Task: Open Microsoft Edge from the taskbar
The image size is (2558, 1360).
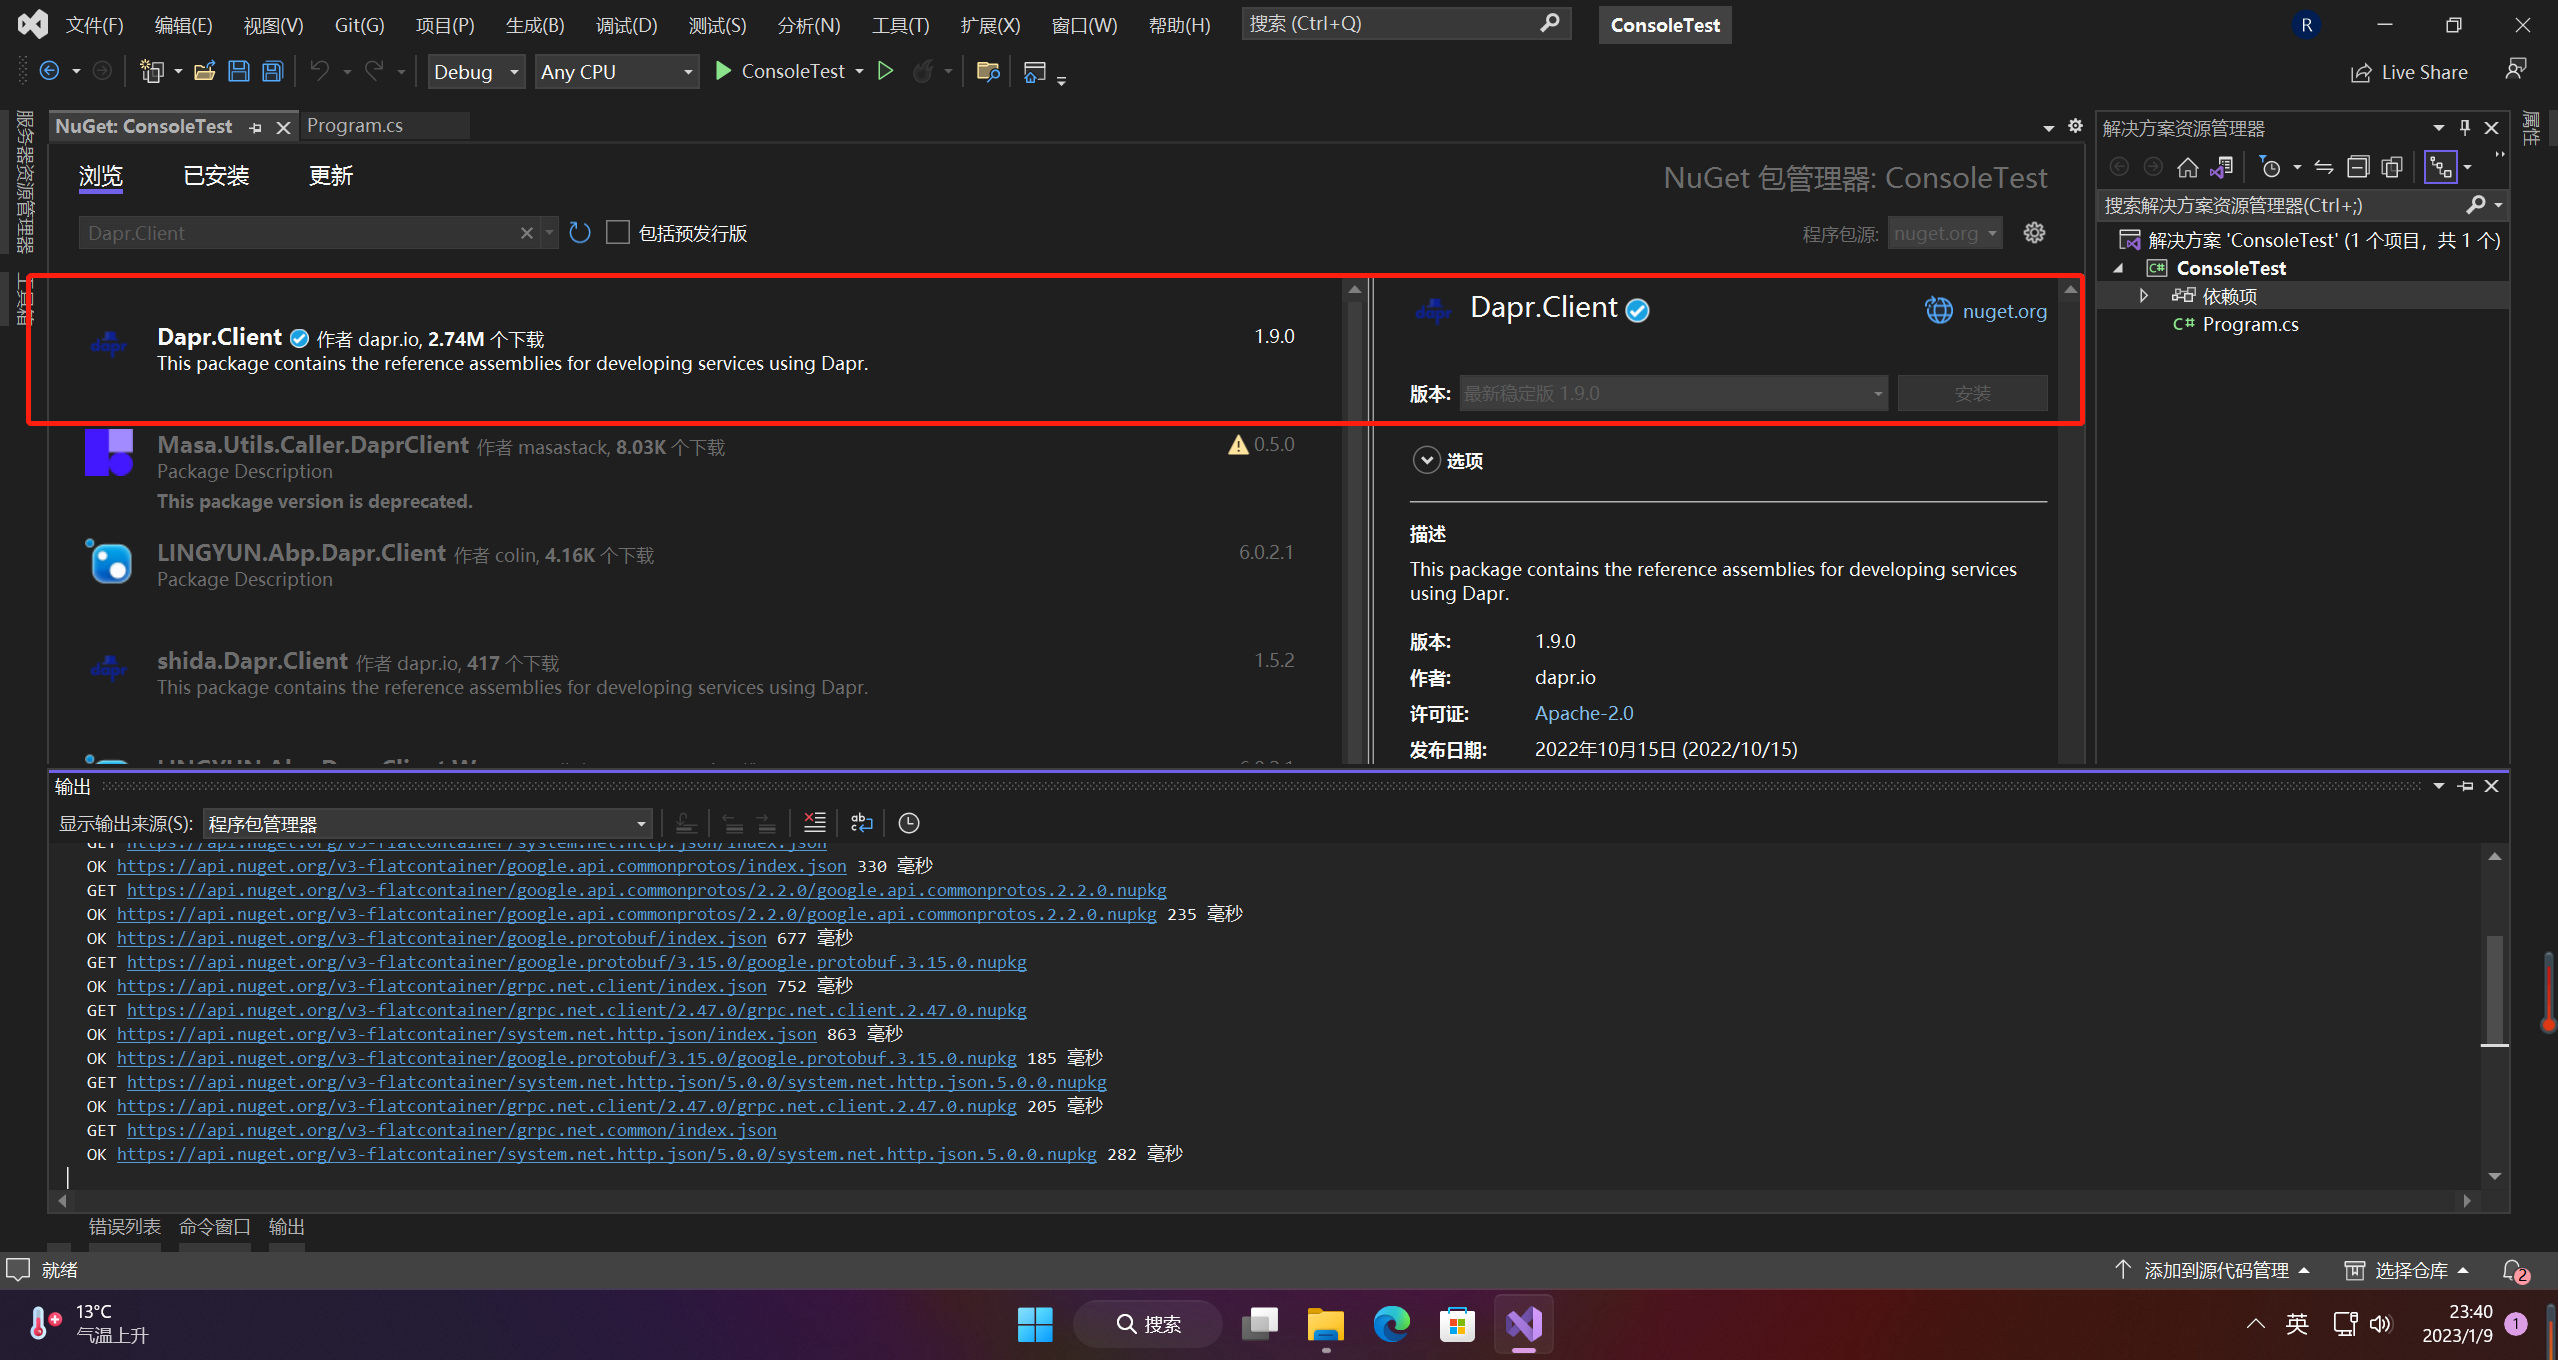Action: pos(1391,1324)
